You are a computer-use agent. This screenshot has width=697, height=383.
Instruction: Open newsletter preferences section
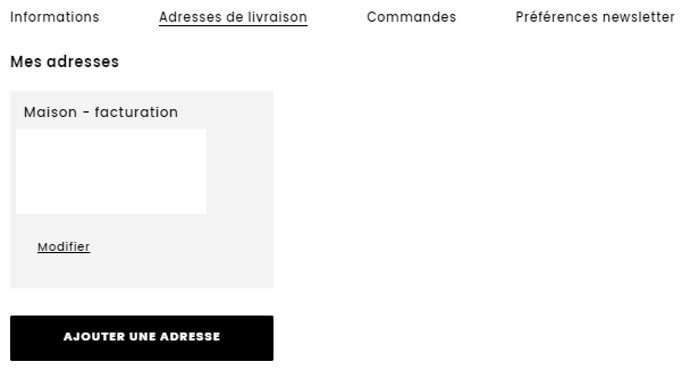coord(595,17)
